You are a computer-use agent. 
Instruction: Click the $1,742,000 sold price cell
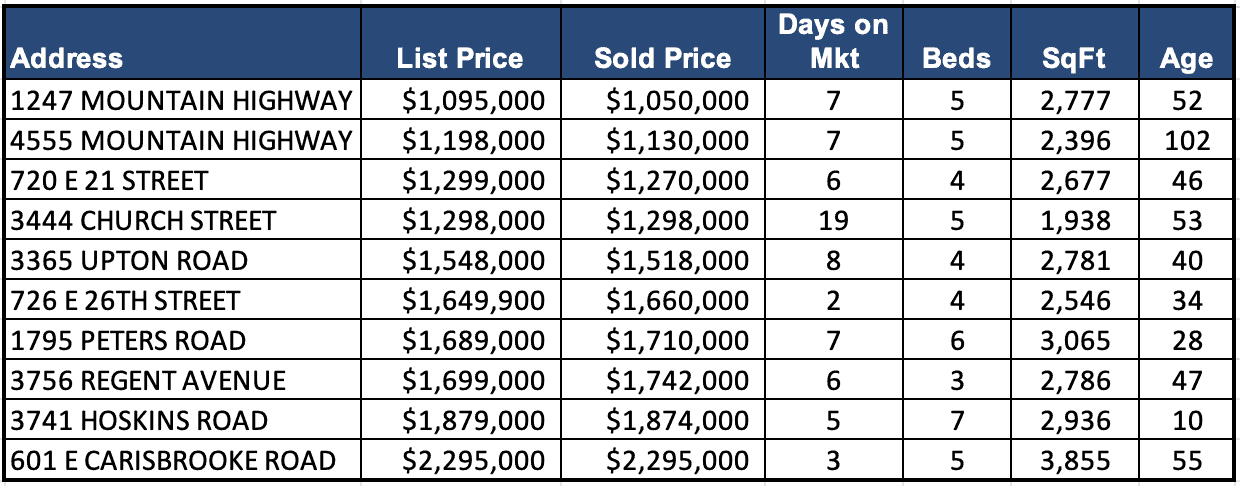pos(676,380)
